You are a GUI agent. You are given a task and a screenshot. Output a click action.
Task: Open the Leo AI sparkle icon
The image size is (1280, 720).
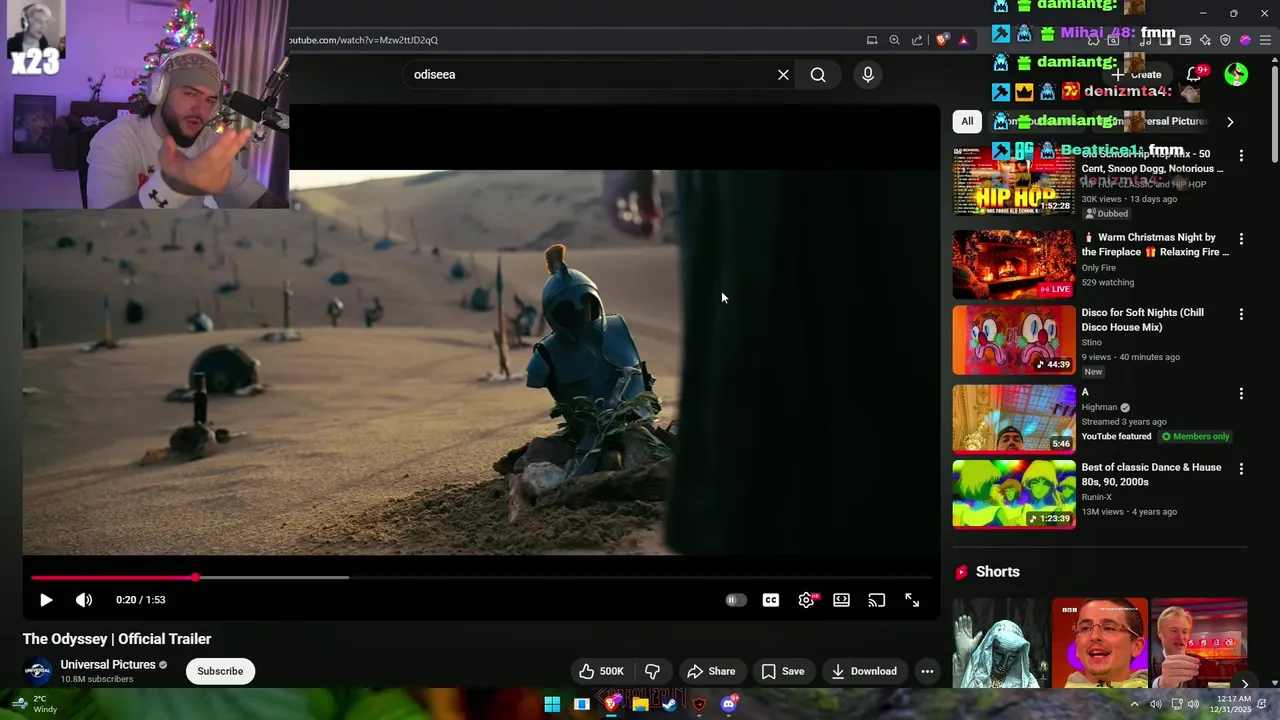pos(1205,40)
